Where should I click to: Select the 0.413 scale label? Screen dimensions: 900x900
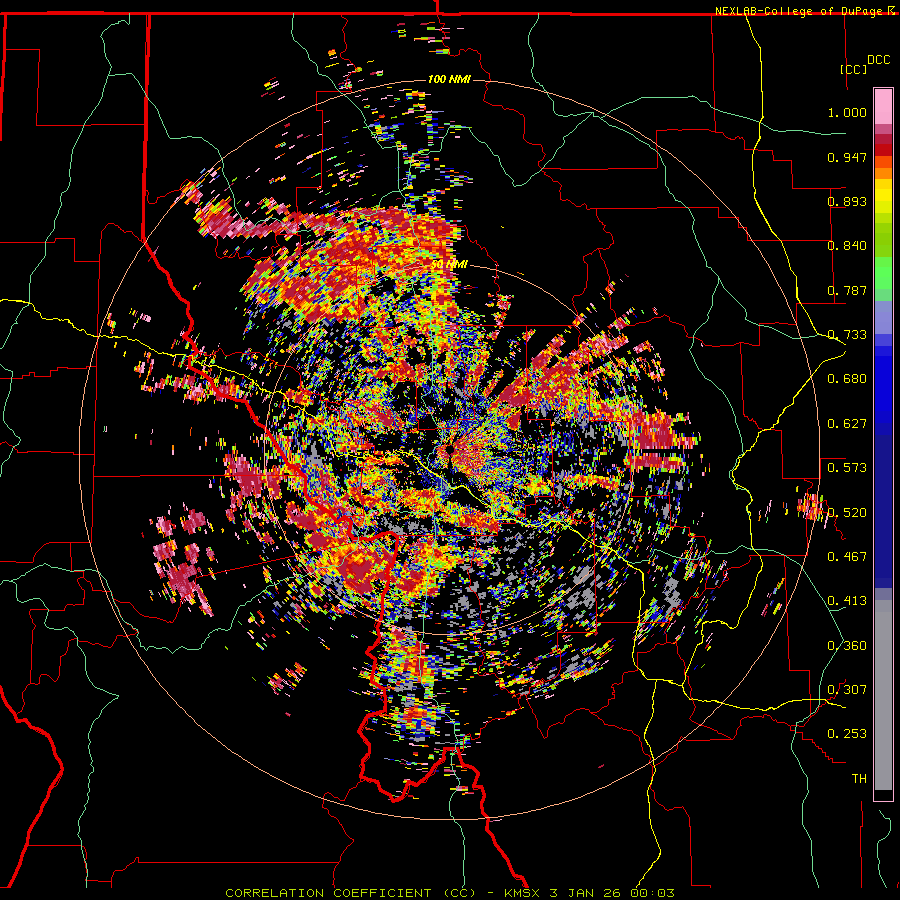click(x=847, y=601)
